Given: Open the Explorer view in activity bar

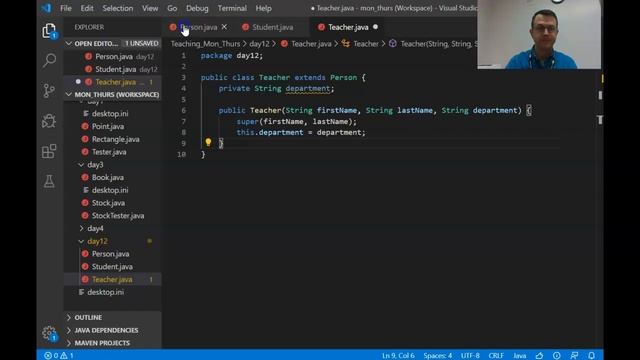Looking at the screenshot, I should (x=49, y=31).
